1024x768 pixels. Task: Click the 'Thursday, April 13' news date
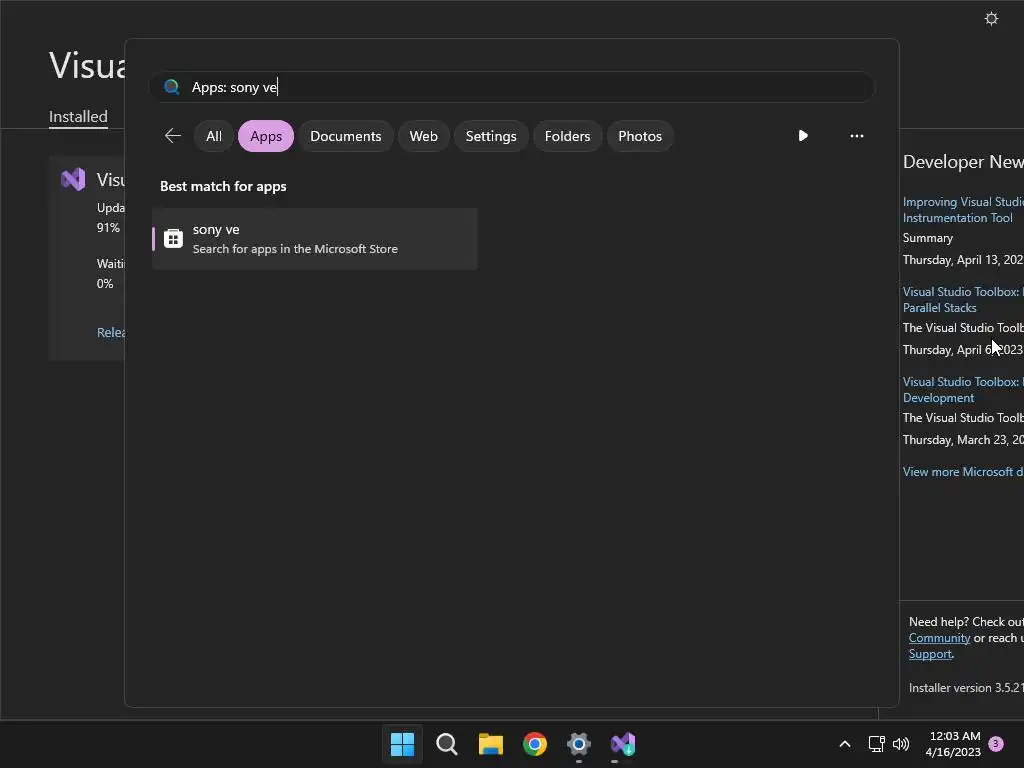(963, 260)
